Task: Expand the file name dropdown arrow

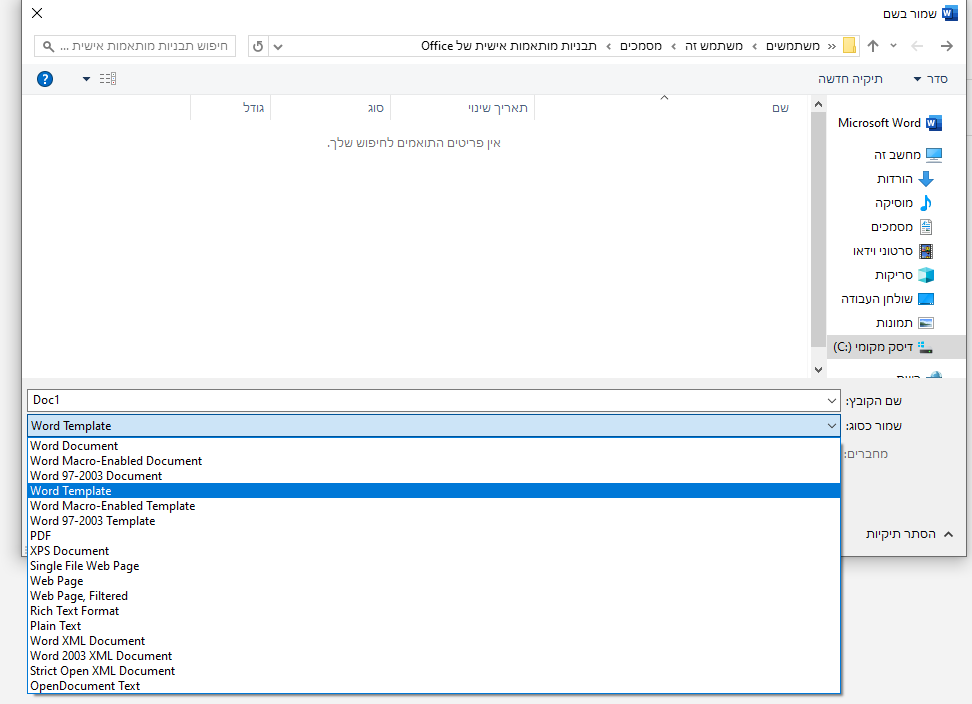Action: pos(832,401)
